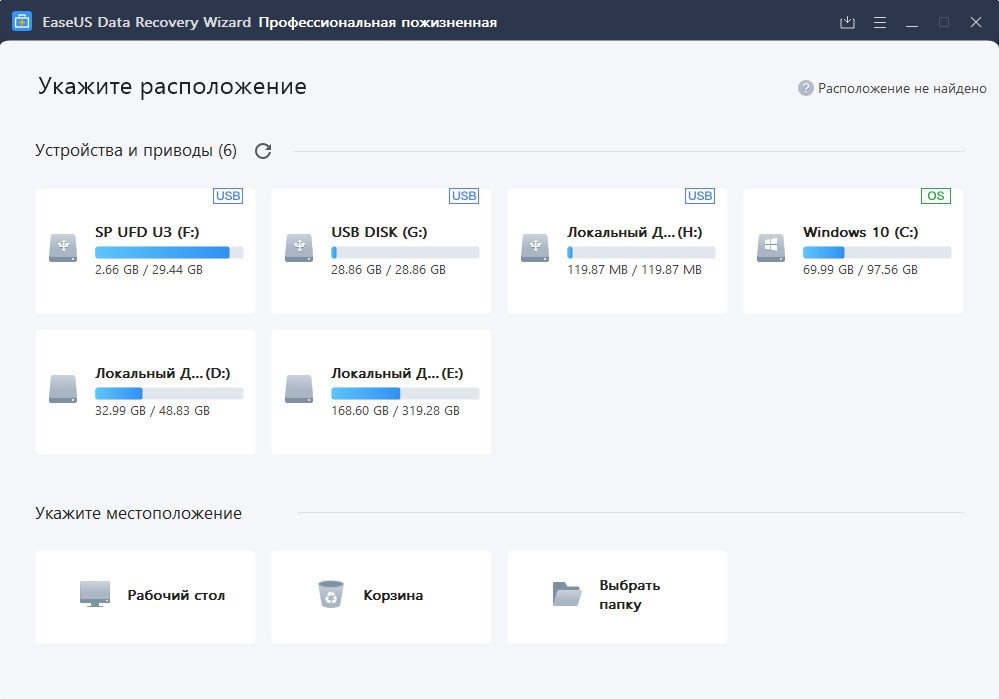Open the hamburger menu in title bar
Viewport: 999px width, 699px height.
point(880,22)
